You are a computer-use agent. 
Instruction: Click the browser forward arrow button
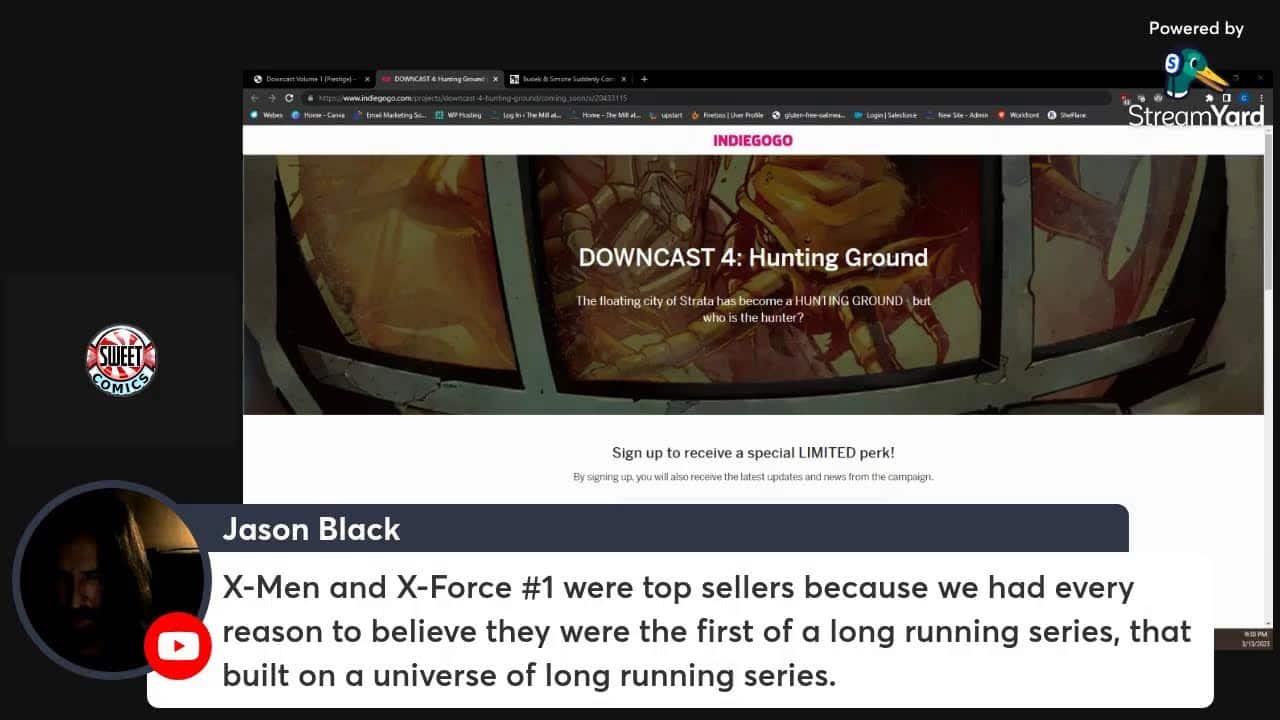[x=271, y=98]
